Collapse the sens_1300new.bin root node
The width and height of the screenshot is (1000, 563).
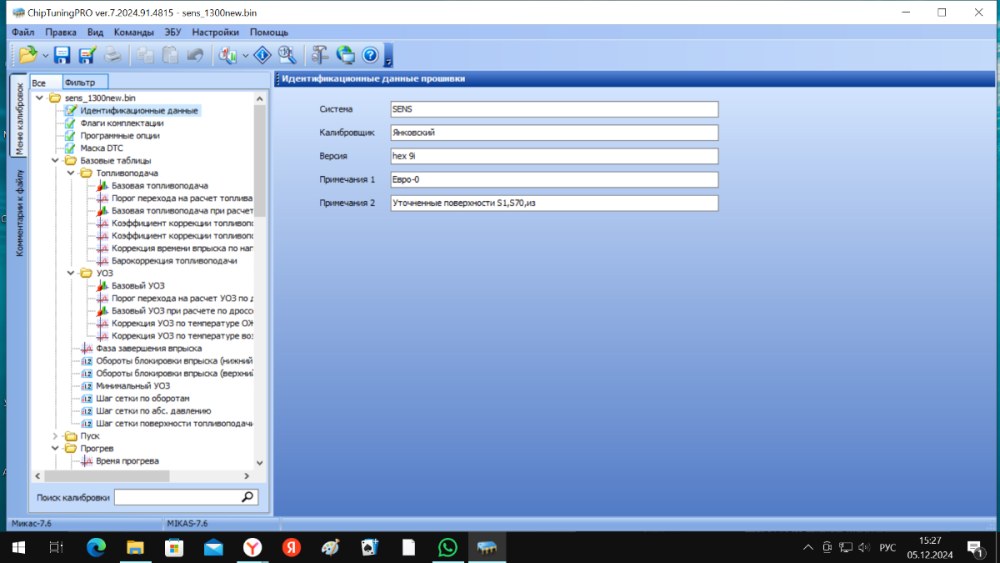pyautogui.click(x=40, y=98)
